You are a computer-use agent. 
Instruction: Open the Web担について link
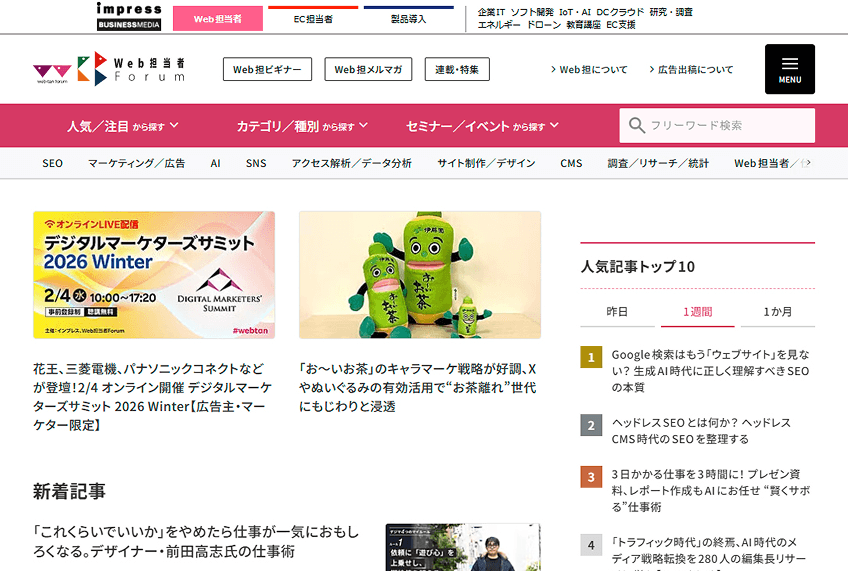click(x=589, y=70)
